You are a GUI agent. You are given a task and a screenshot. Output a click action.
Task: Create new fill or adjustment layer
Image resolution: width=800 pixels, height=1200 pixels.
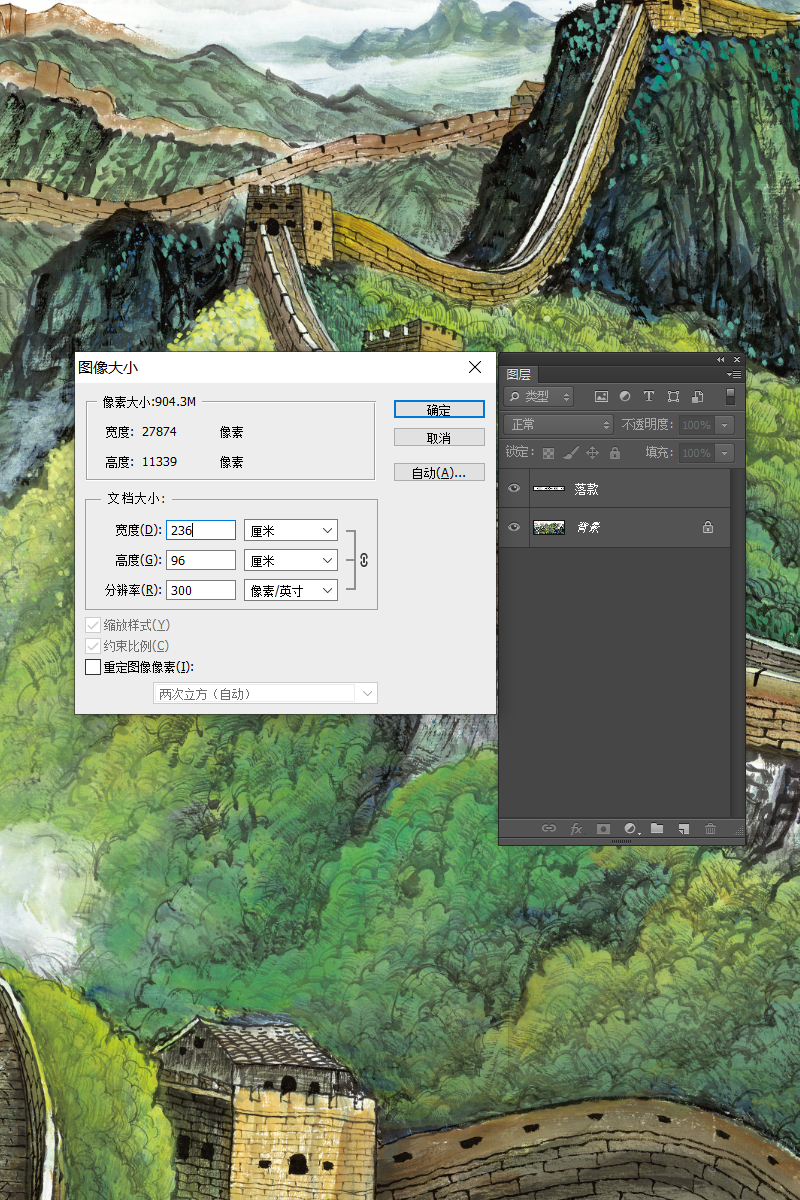pyautogui.click(x=630, y=828)
